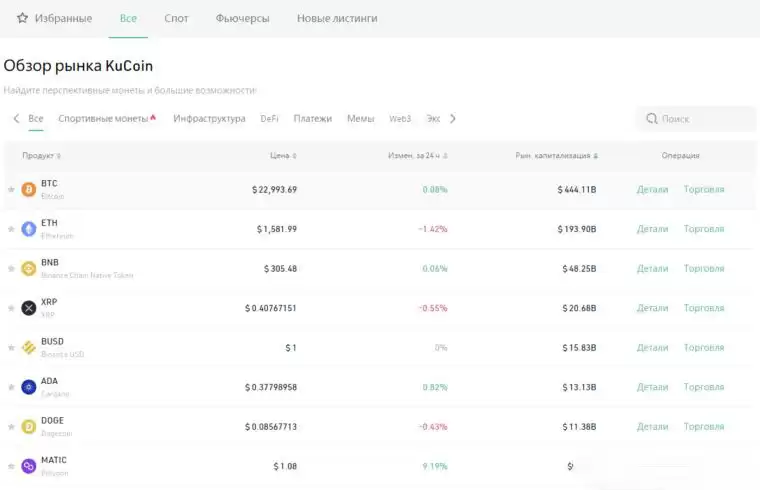Open Детали link for BTC
This screenshot has height=490, width=760.
coord(652,189)
